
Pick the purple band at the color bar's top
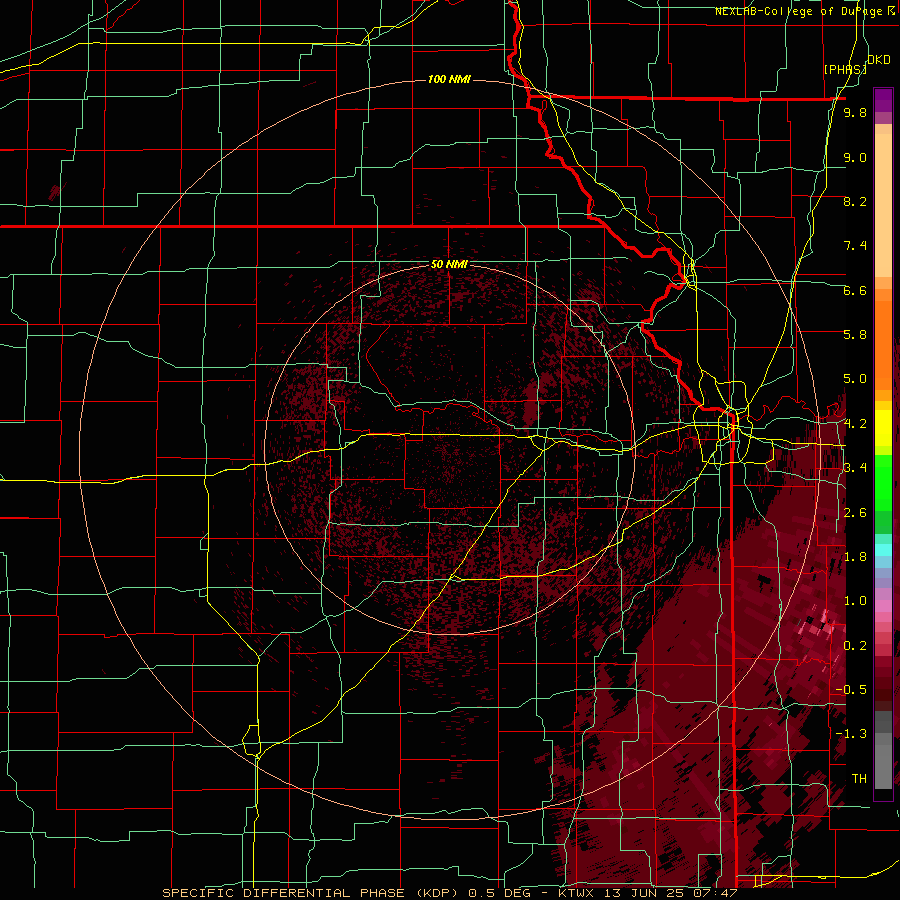point(883,101)
